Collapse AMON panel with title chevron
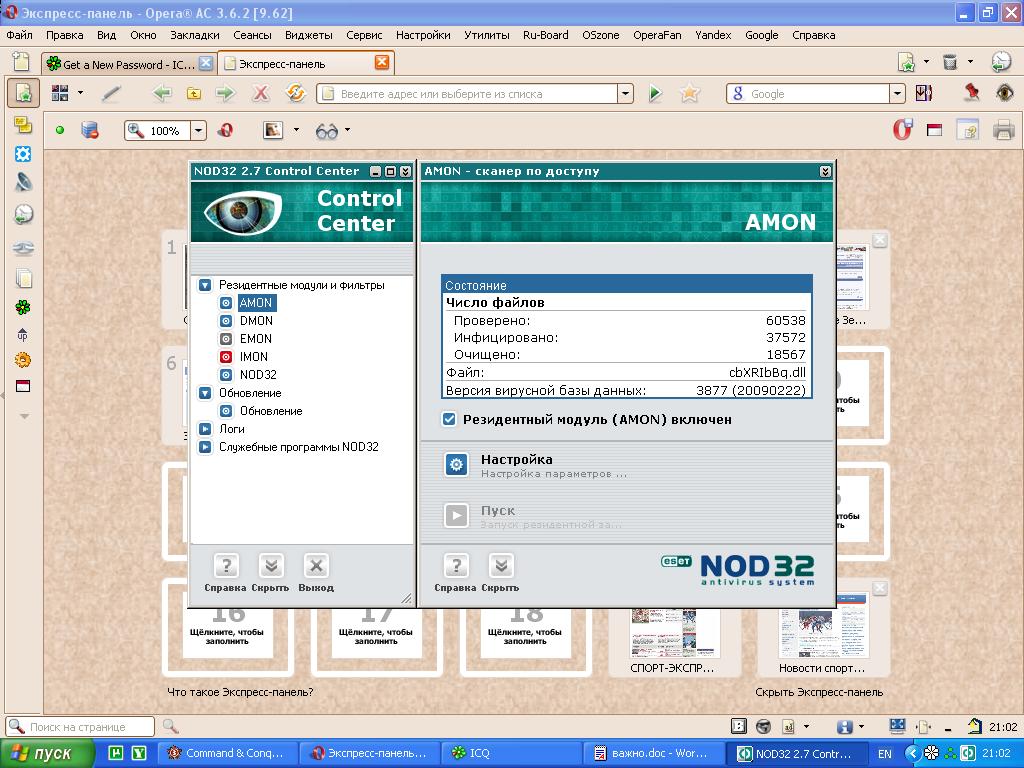This screenshot has height=768, width=1024. pyautogui.click(x=825, y=172)
